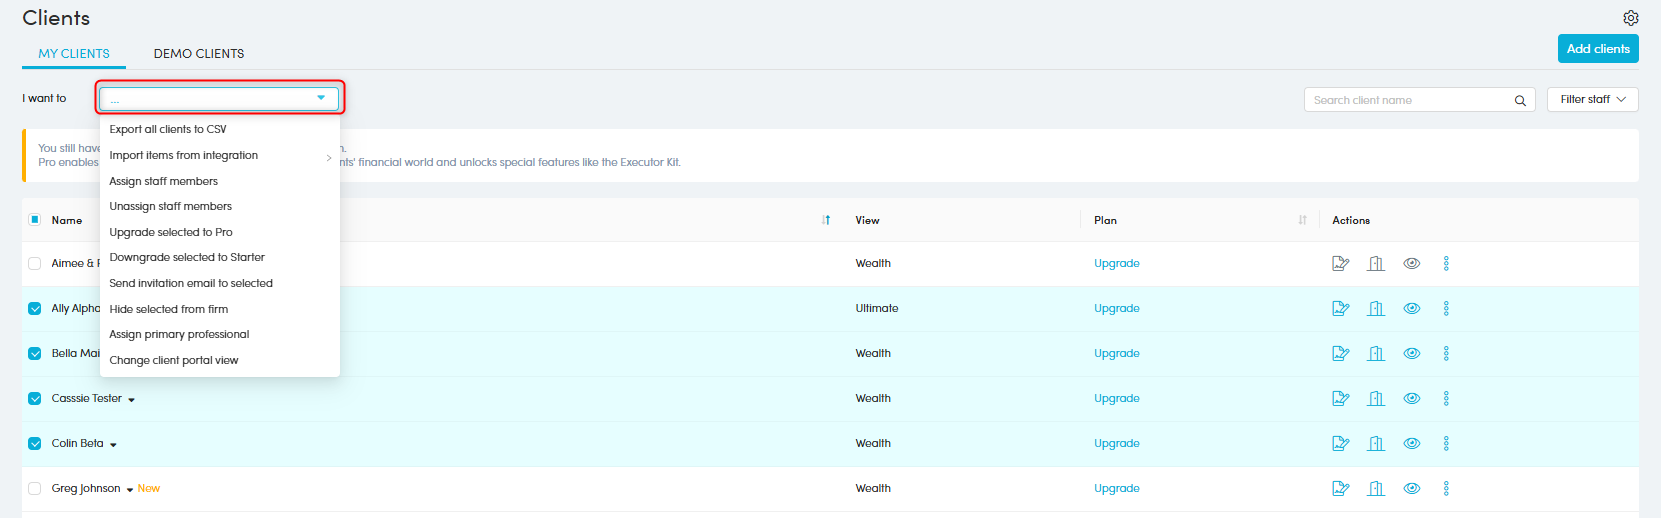Viewport: 1661px width, 518px height.
Task: Click the door icon in Greg Johnson row
Action: 1376,489
